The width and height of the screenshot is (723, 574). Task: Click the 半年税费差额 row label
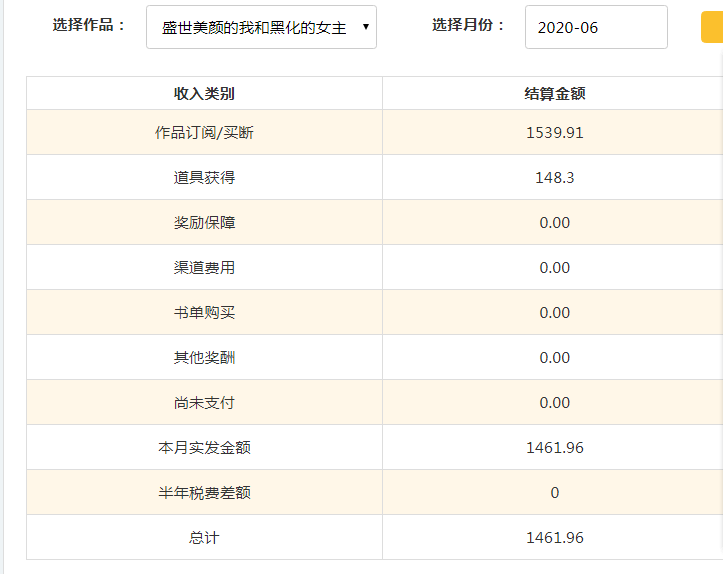[x=204, y=493]
